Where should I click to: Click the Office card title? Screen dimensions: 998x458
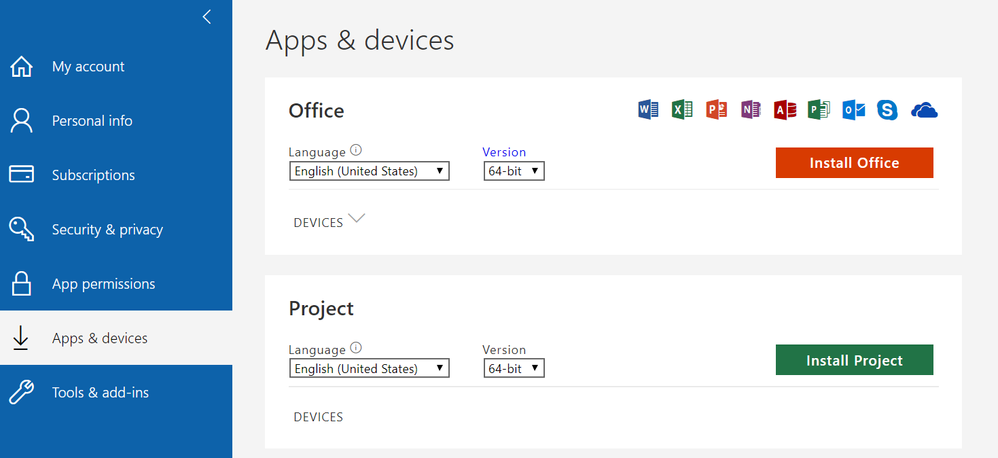(x=316, y=111)
